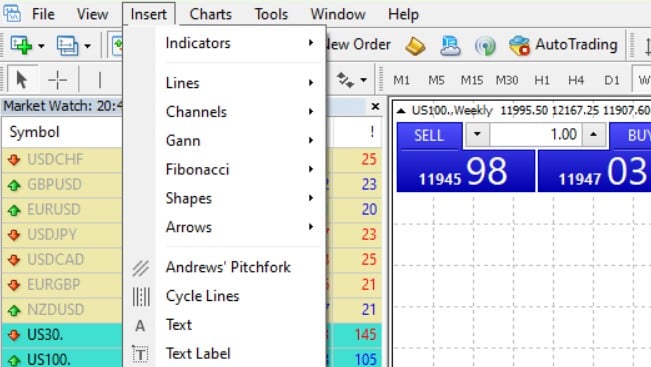Screen dimensions: 651x367
Task: Click the SELL button on chart
Action: (429, 135)
